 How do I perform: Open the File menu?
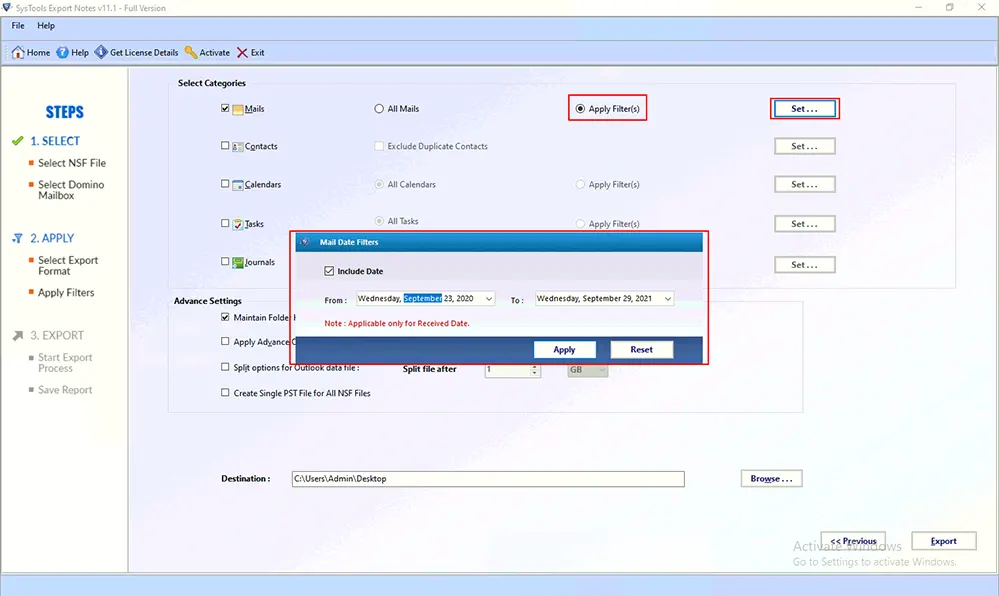click(x=18, y=25)
